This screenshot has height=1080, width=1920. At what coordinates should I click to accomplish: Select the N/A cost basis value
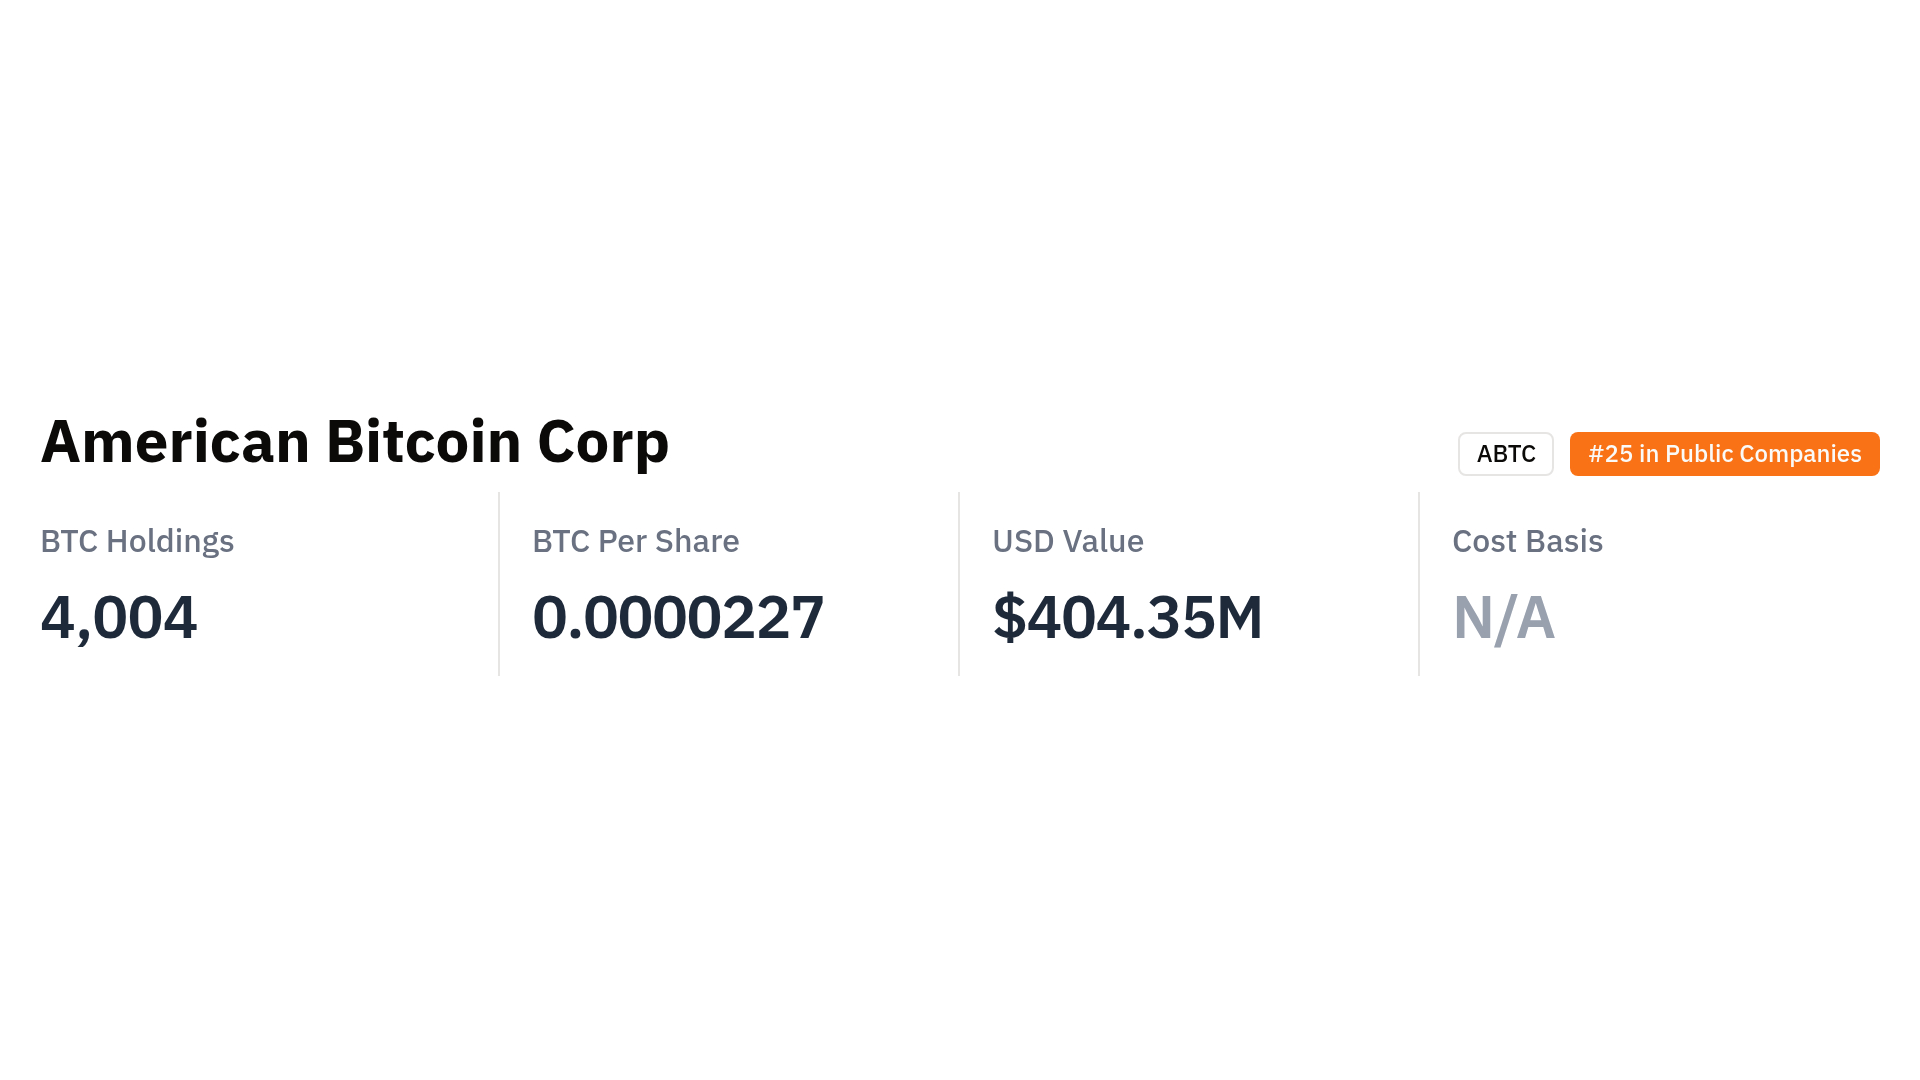pyautogui.click(x=1503, y=617)
